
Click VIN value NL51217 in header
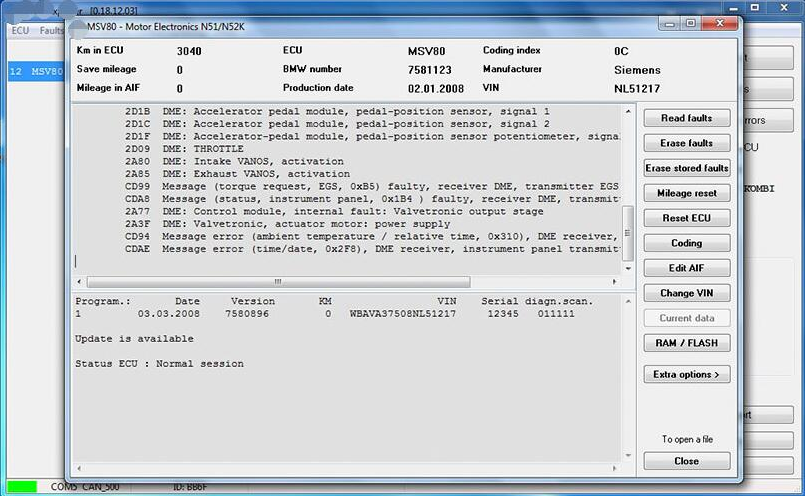[637, 89]
